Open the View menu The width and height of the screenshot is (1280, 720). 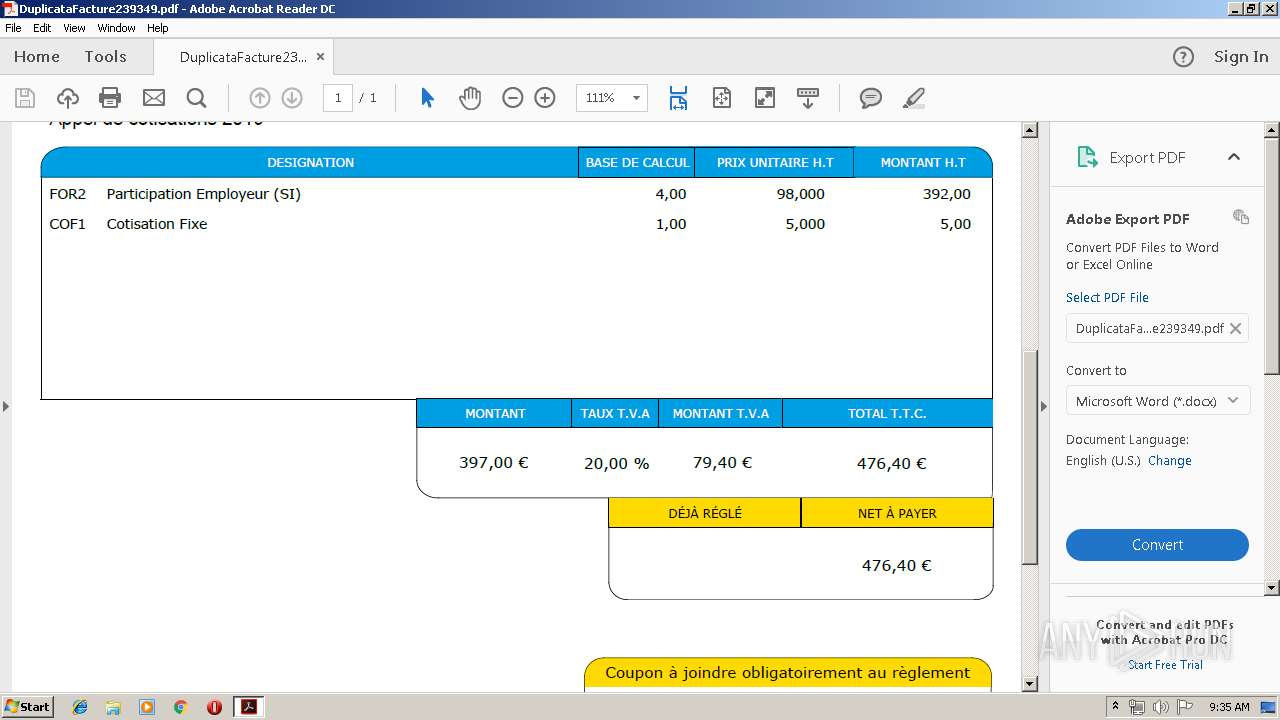click(75, 28)
